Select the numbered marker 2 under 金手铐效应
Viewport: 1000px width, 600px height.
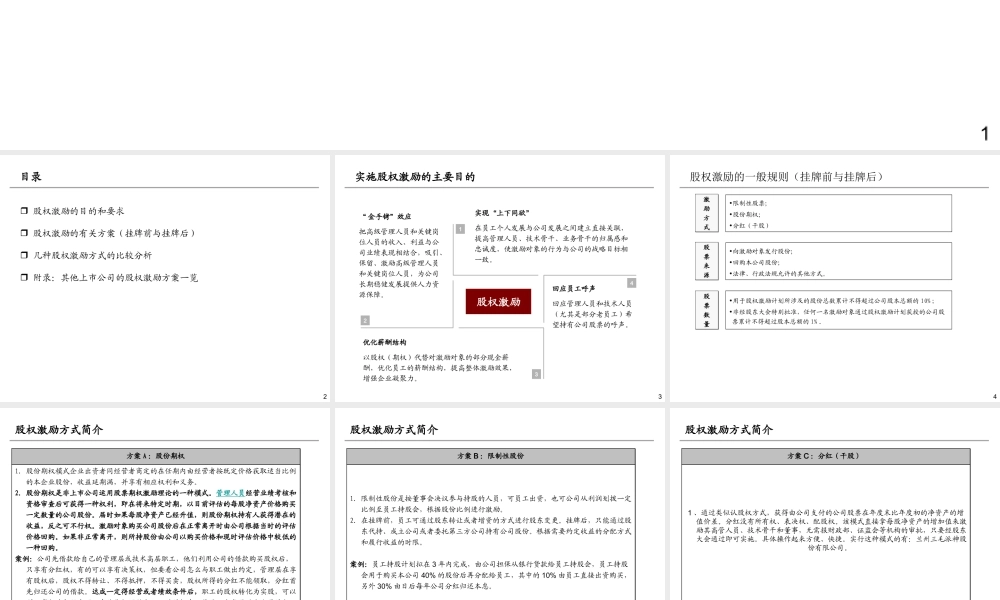(364, 320)
